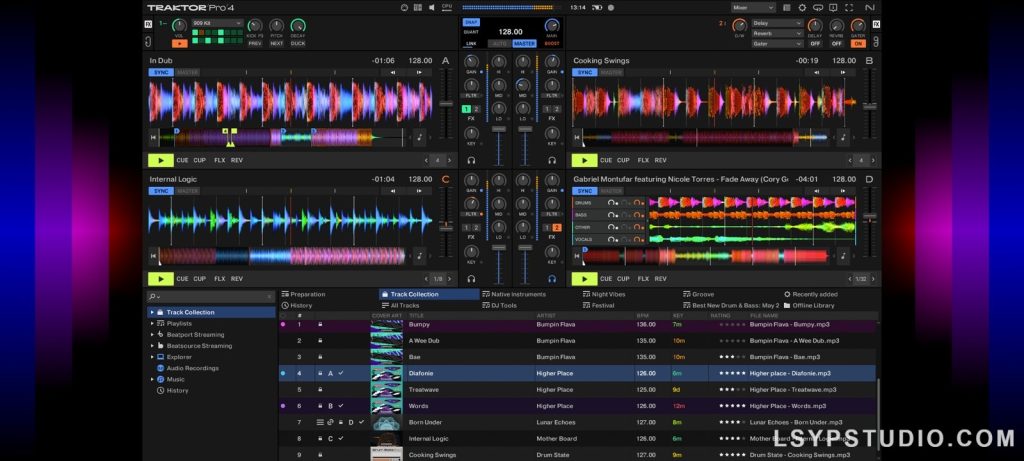Toggle AUTO button in master clock panel
Screen dimensions: 1024x461
tap(500, 44)
